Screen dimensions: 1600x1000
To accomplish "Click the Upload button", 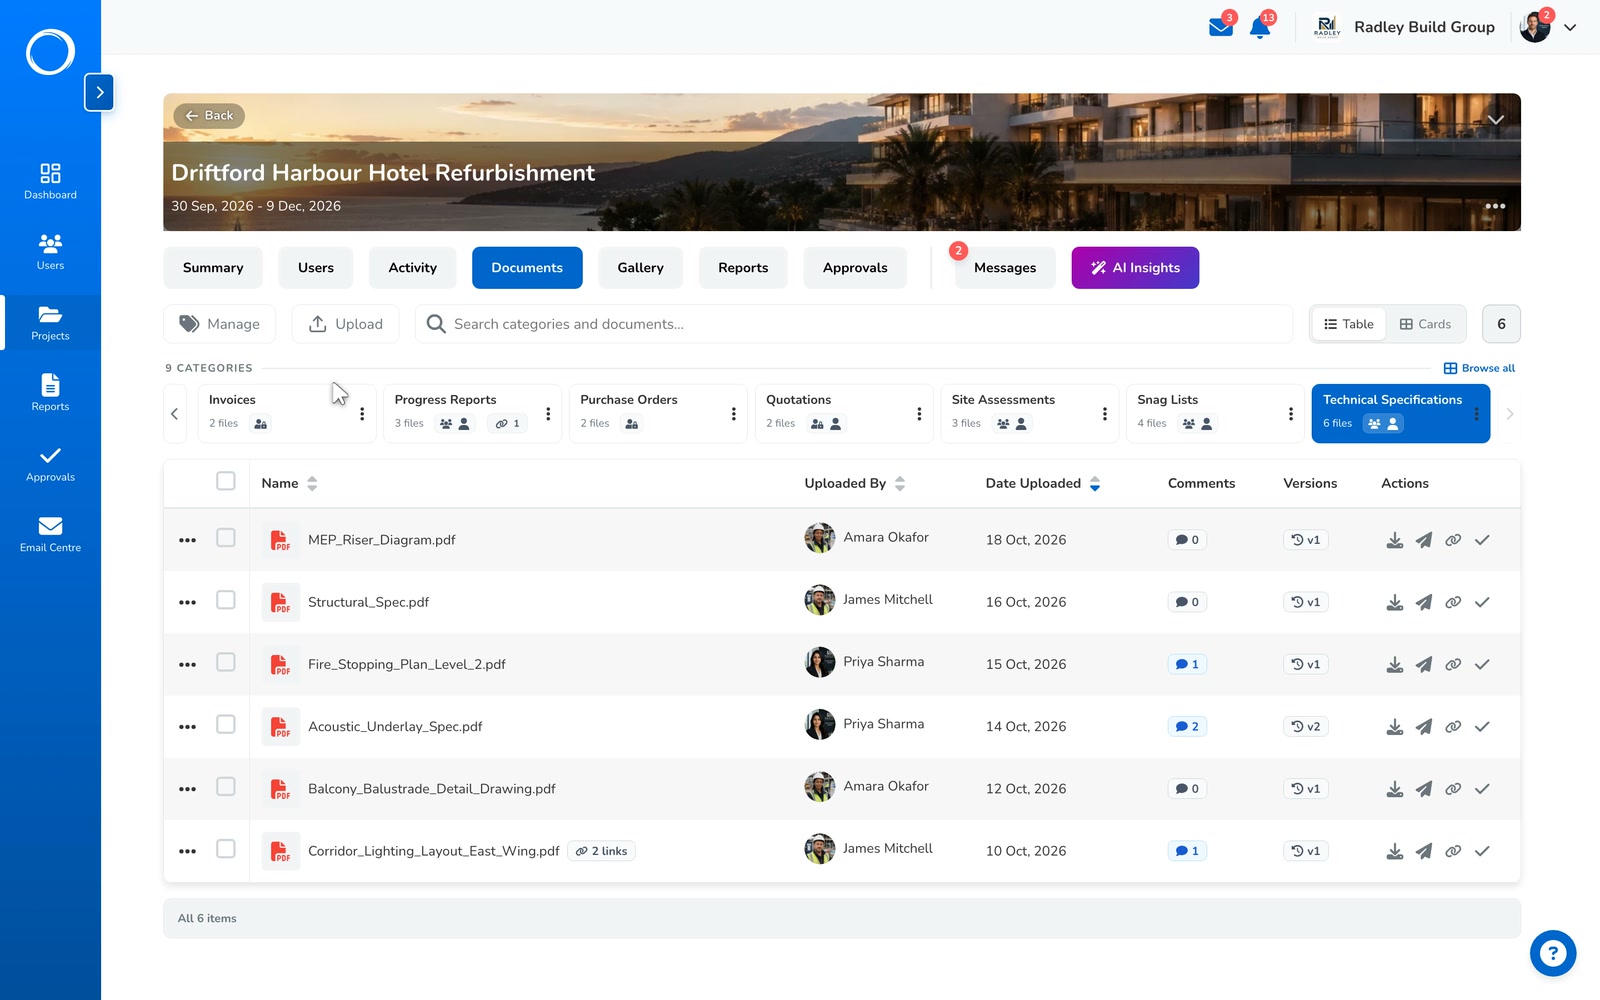I will [346, 324].
